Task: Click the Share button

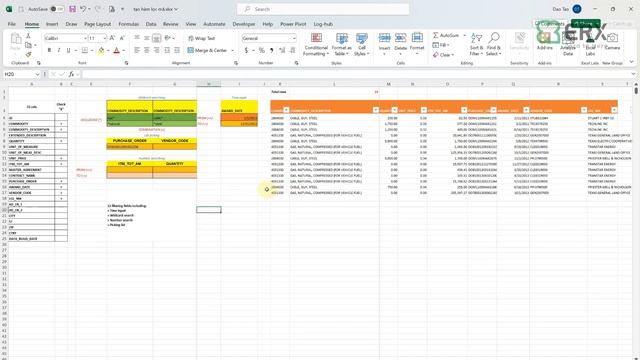Action: pos(586,24)
